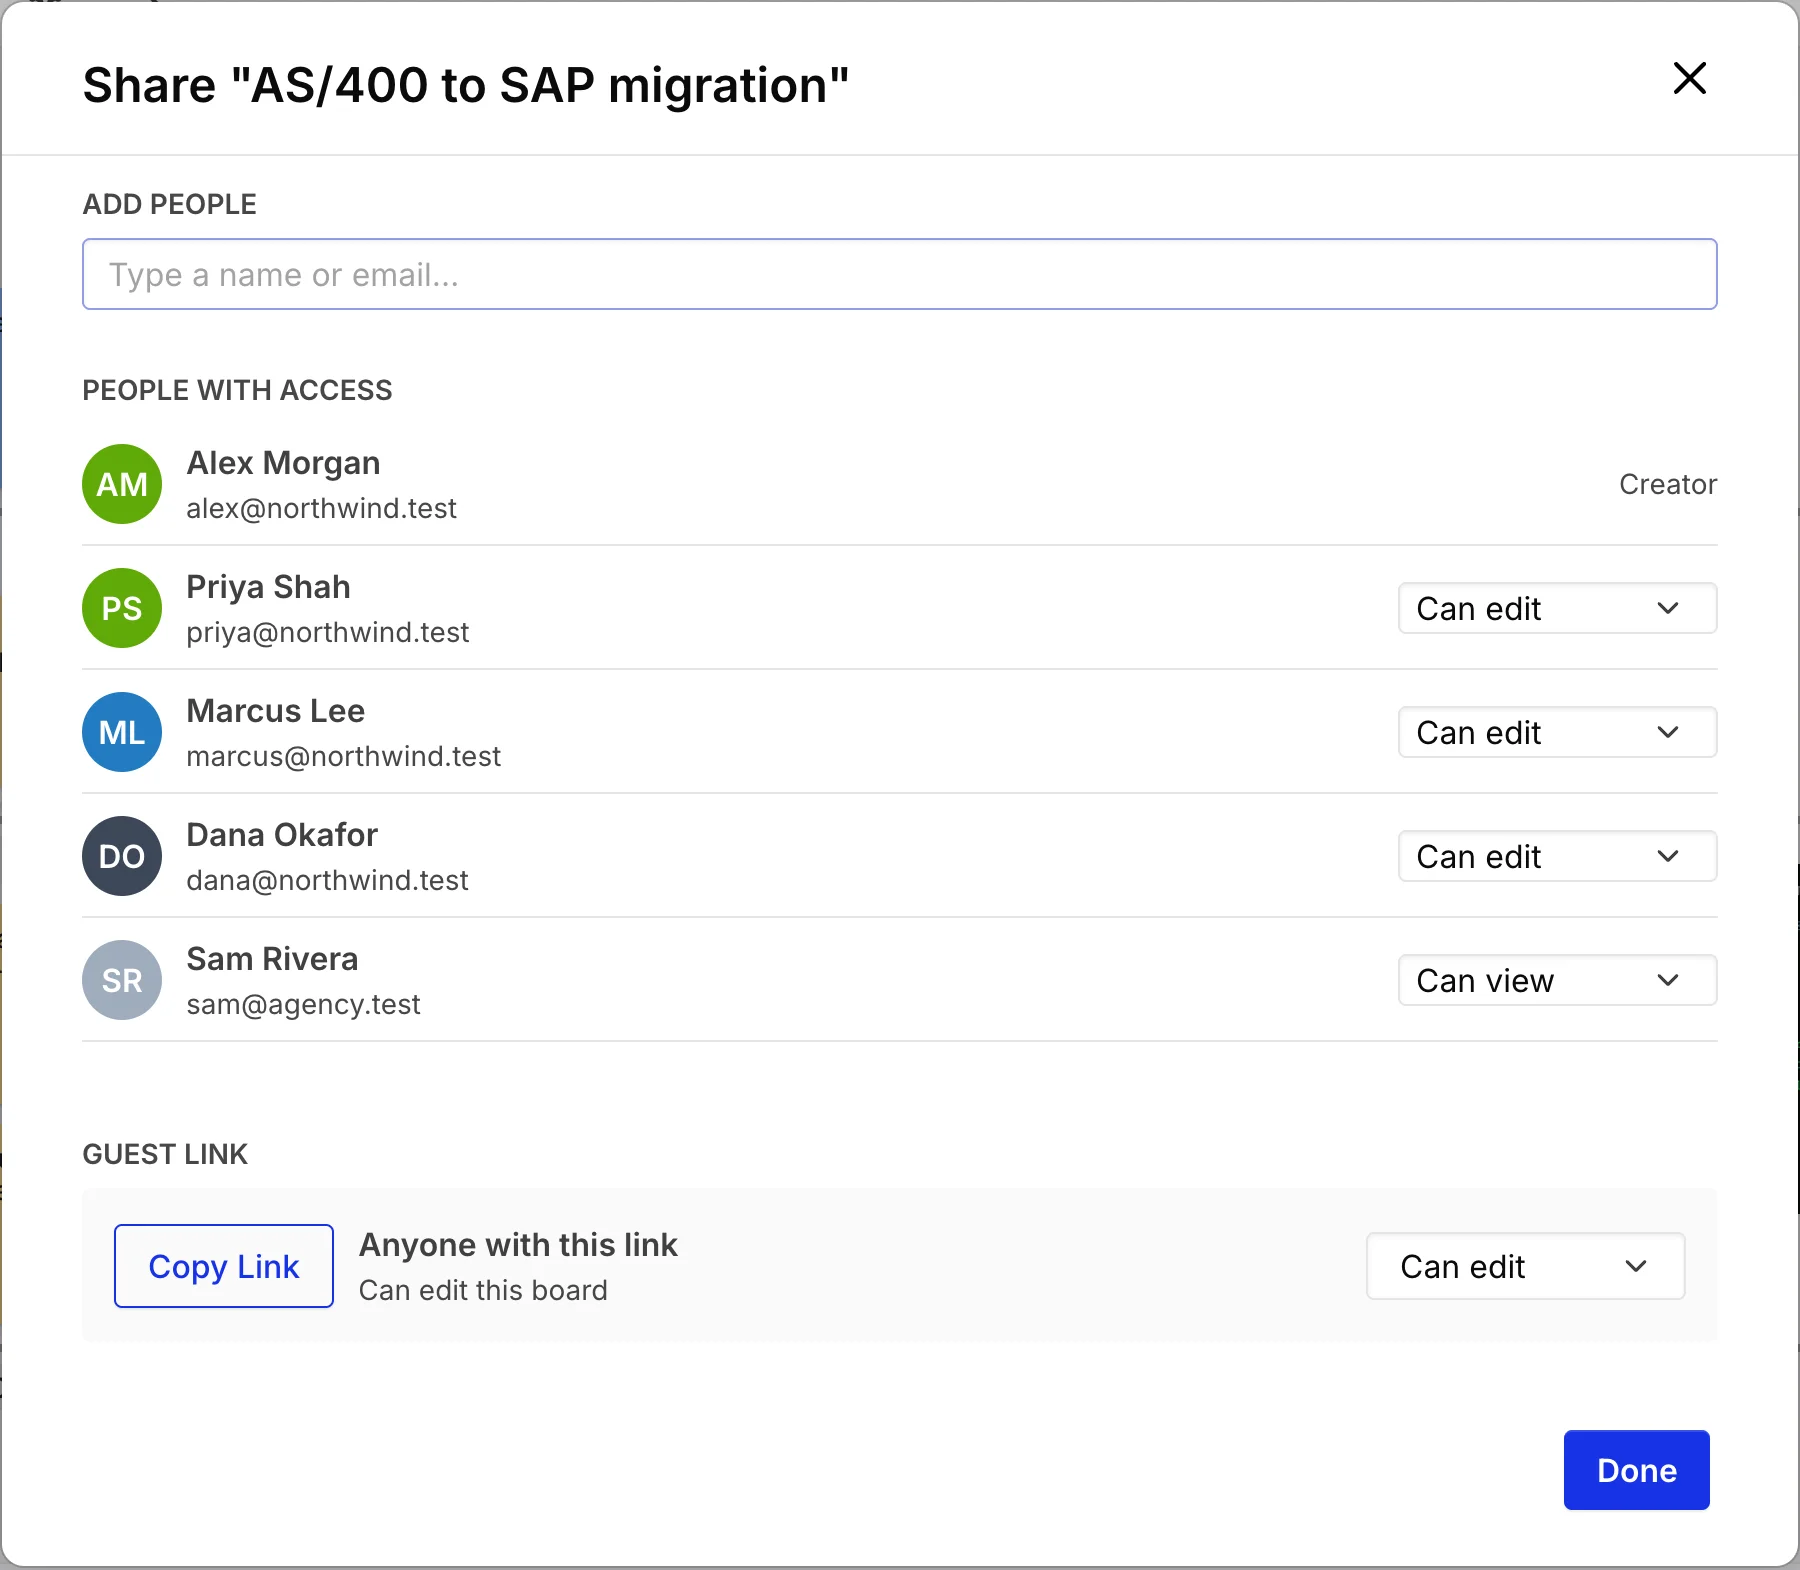
Task: Click the name Priya Shah
Action: (x=268, y=587)
